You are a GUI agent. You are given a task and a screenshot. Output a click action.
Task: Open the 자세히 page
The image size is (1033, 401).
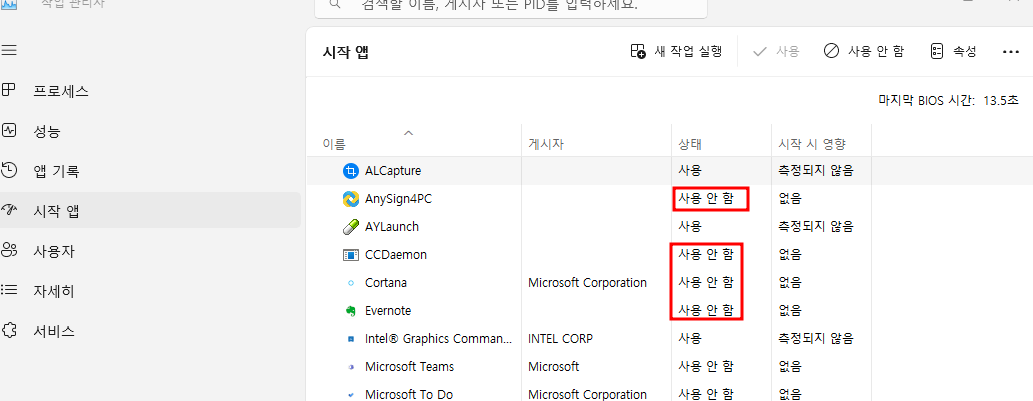pos(150,291)
